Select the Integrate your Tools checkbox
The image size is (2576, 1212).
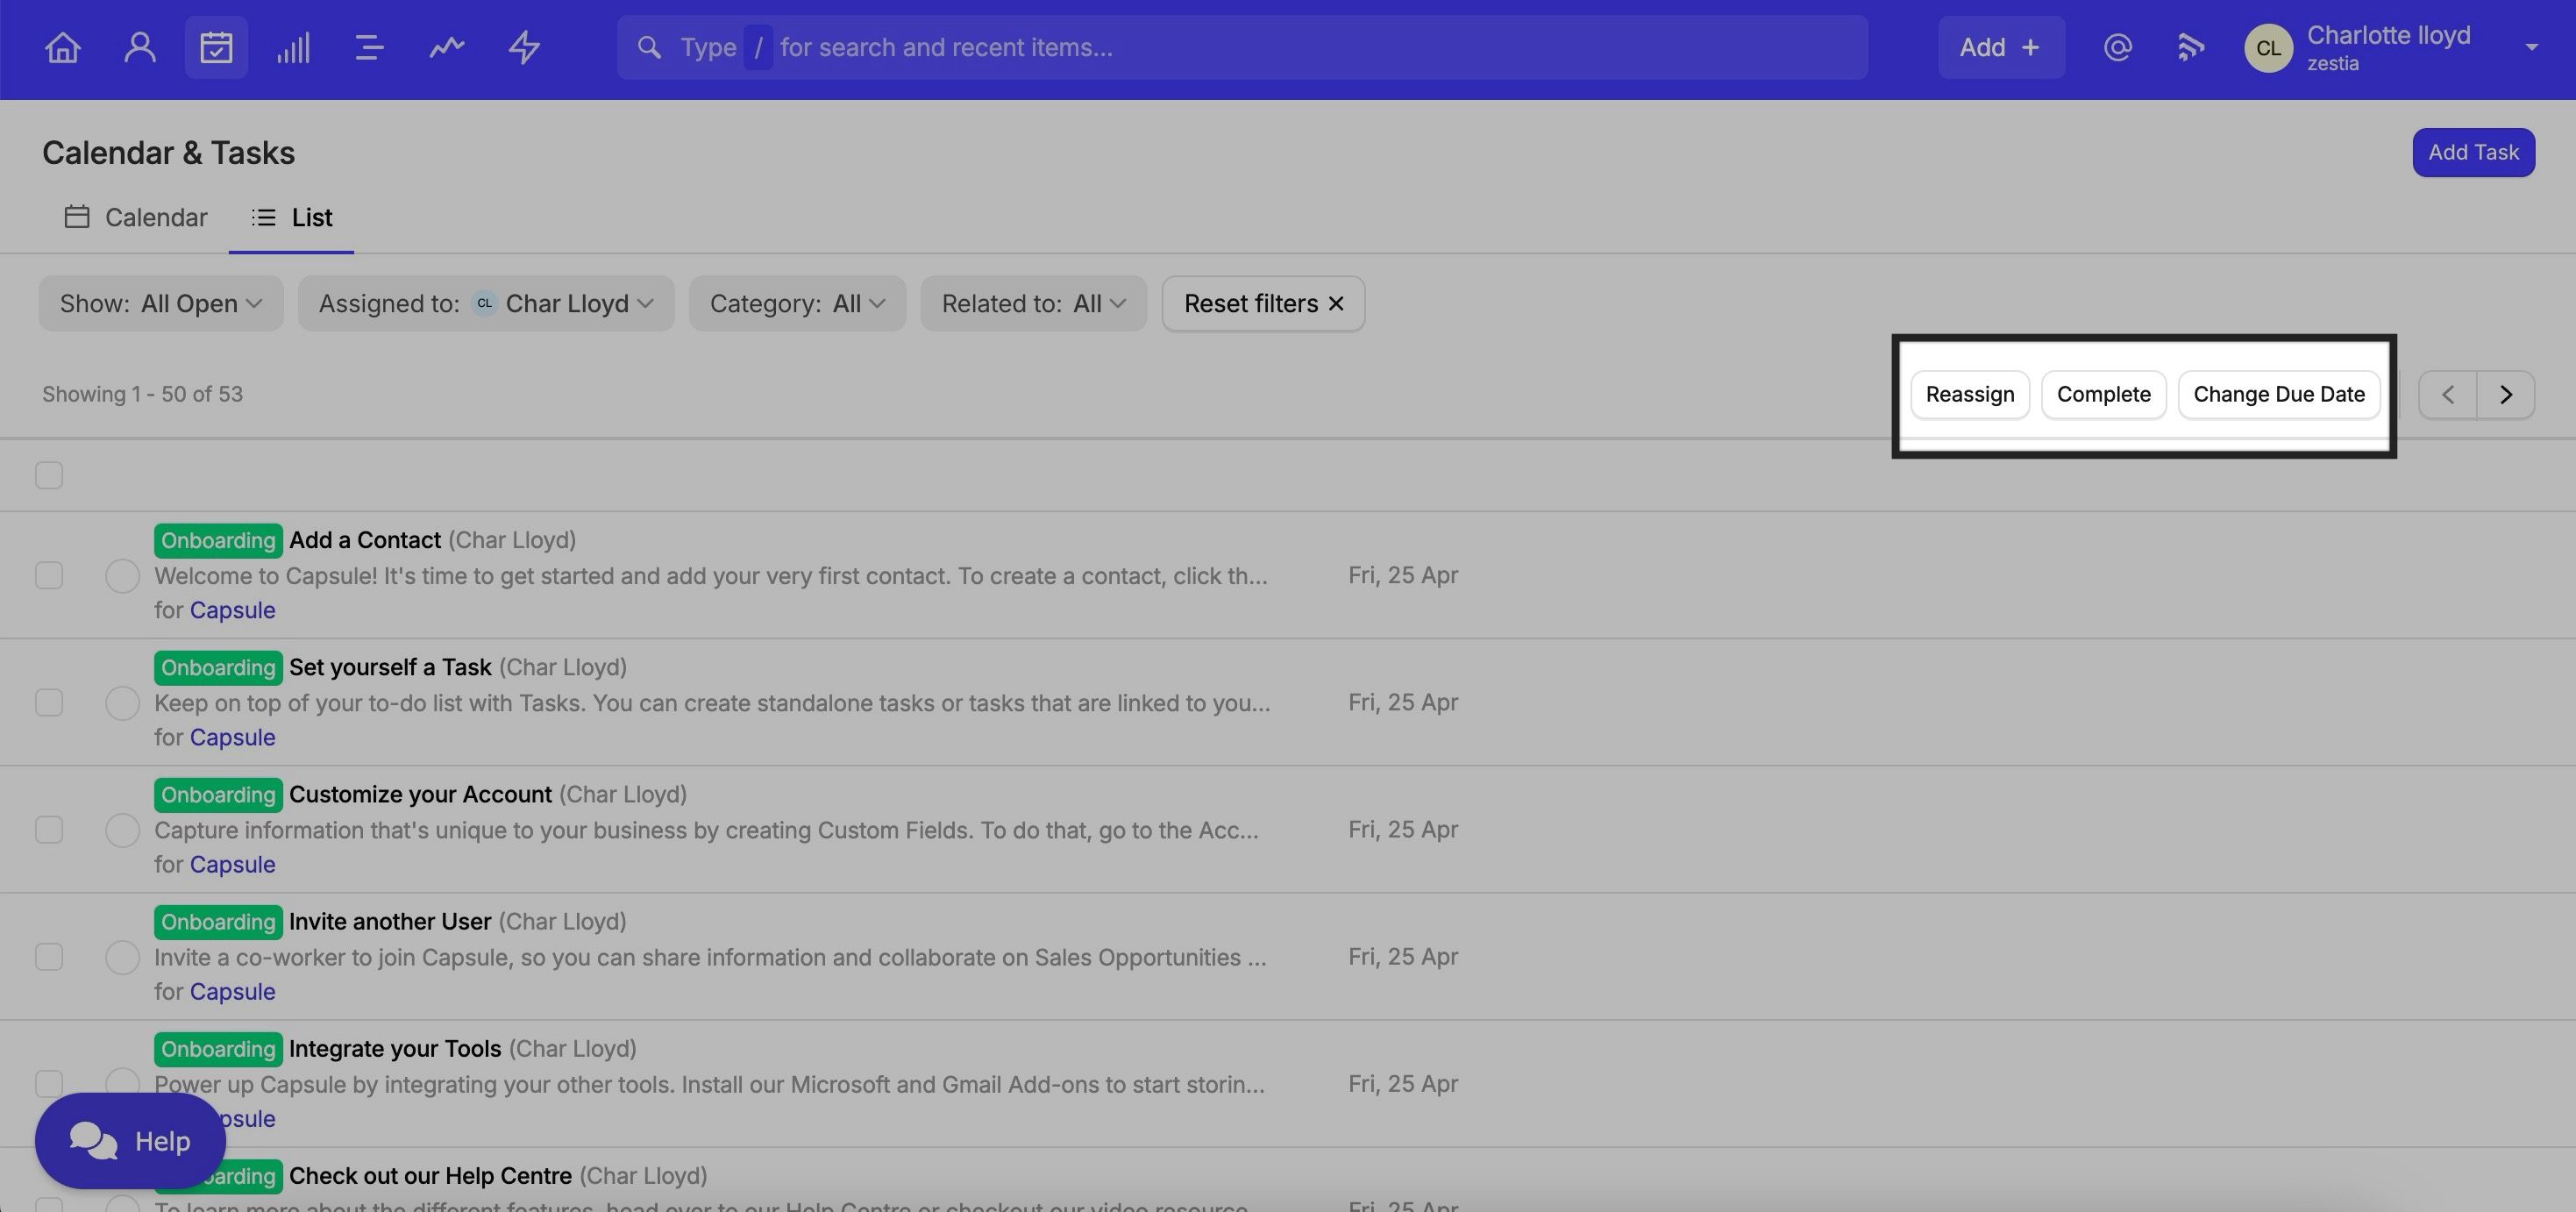49,1084
